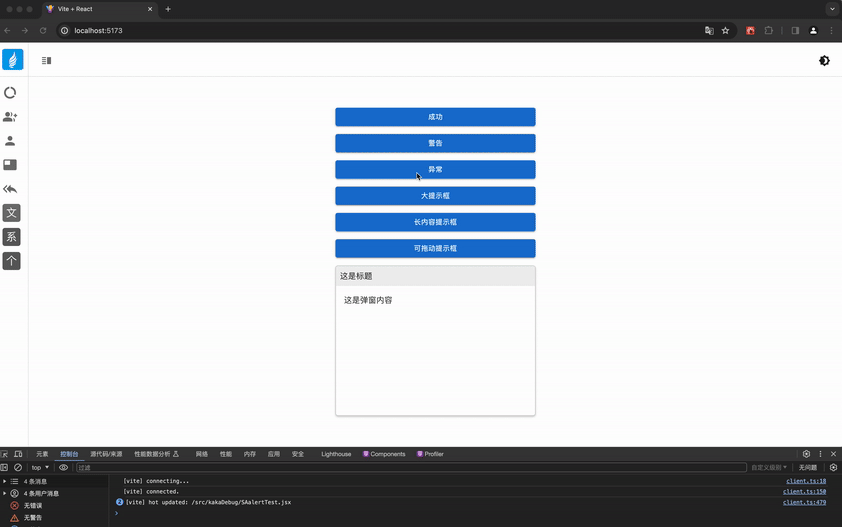
Task: Open the 自定义级别 log level dropdown
Action: (769, 467)
